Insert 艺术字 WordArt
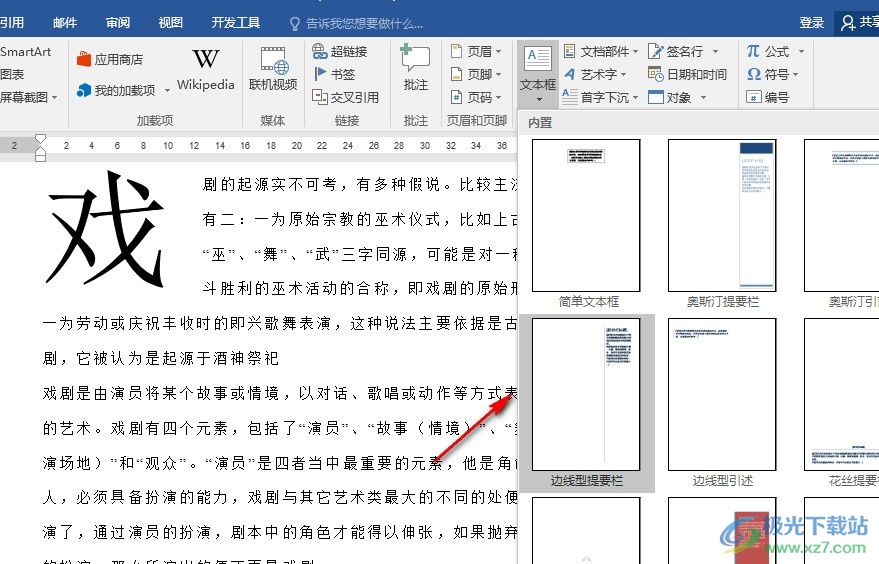Screen dimensions: 879x564 point(595,74)
